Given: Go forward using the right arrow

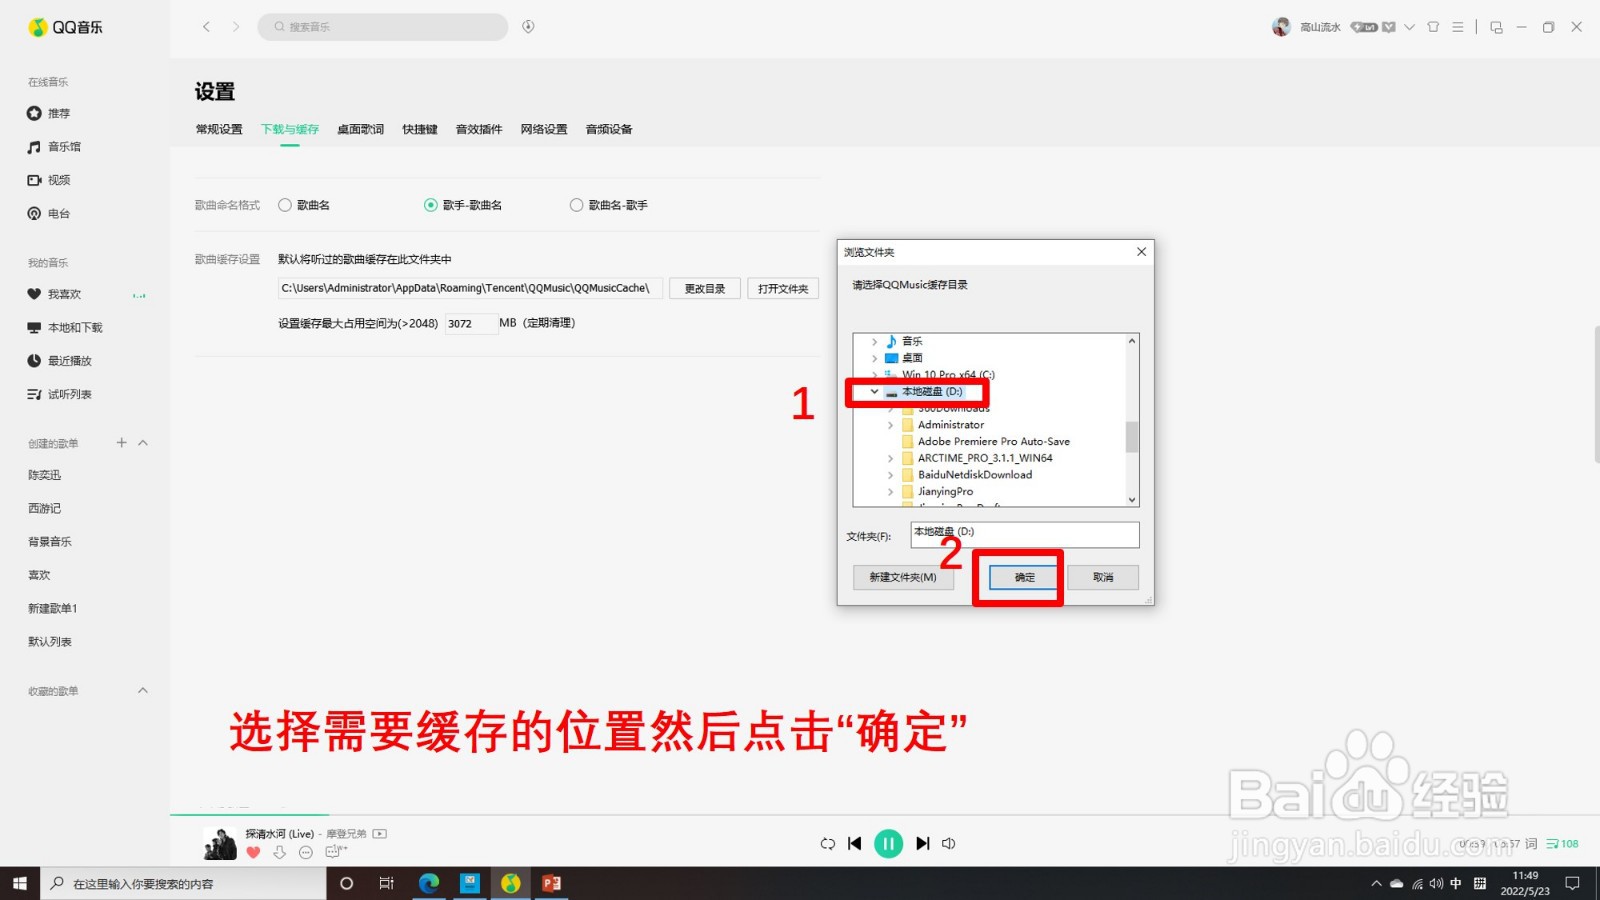Looking at the screenshot, I should [x=236, y=27].
